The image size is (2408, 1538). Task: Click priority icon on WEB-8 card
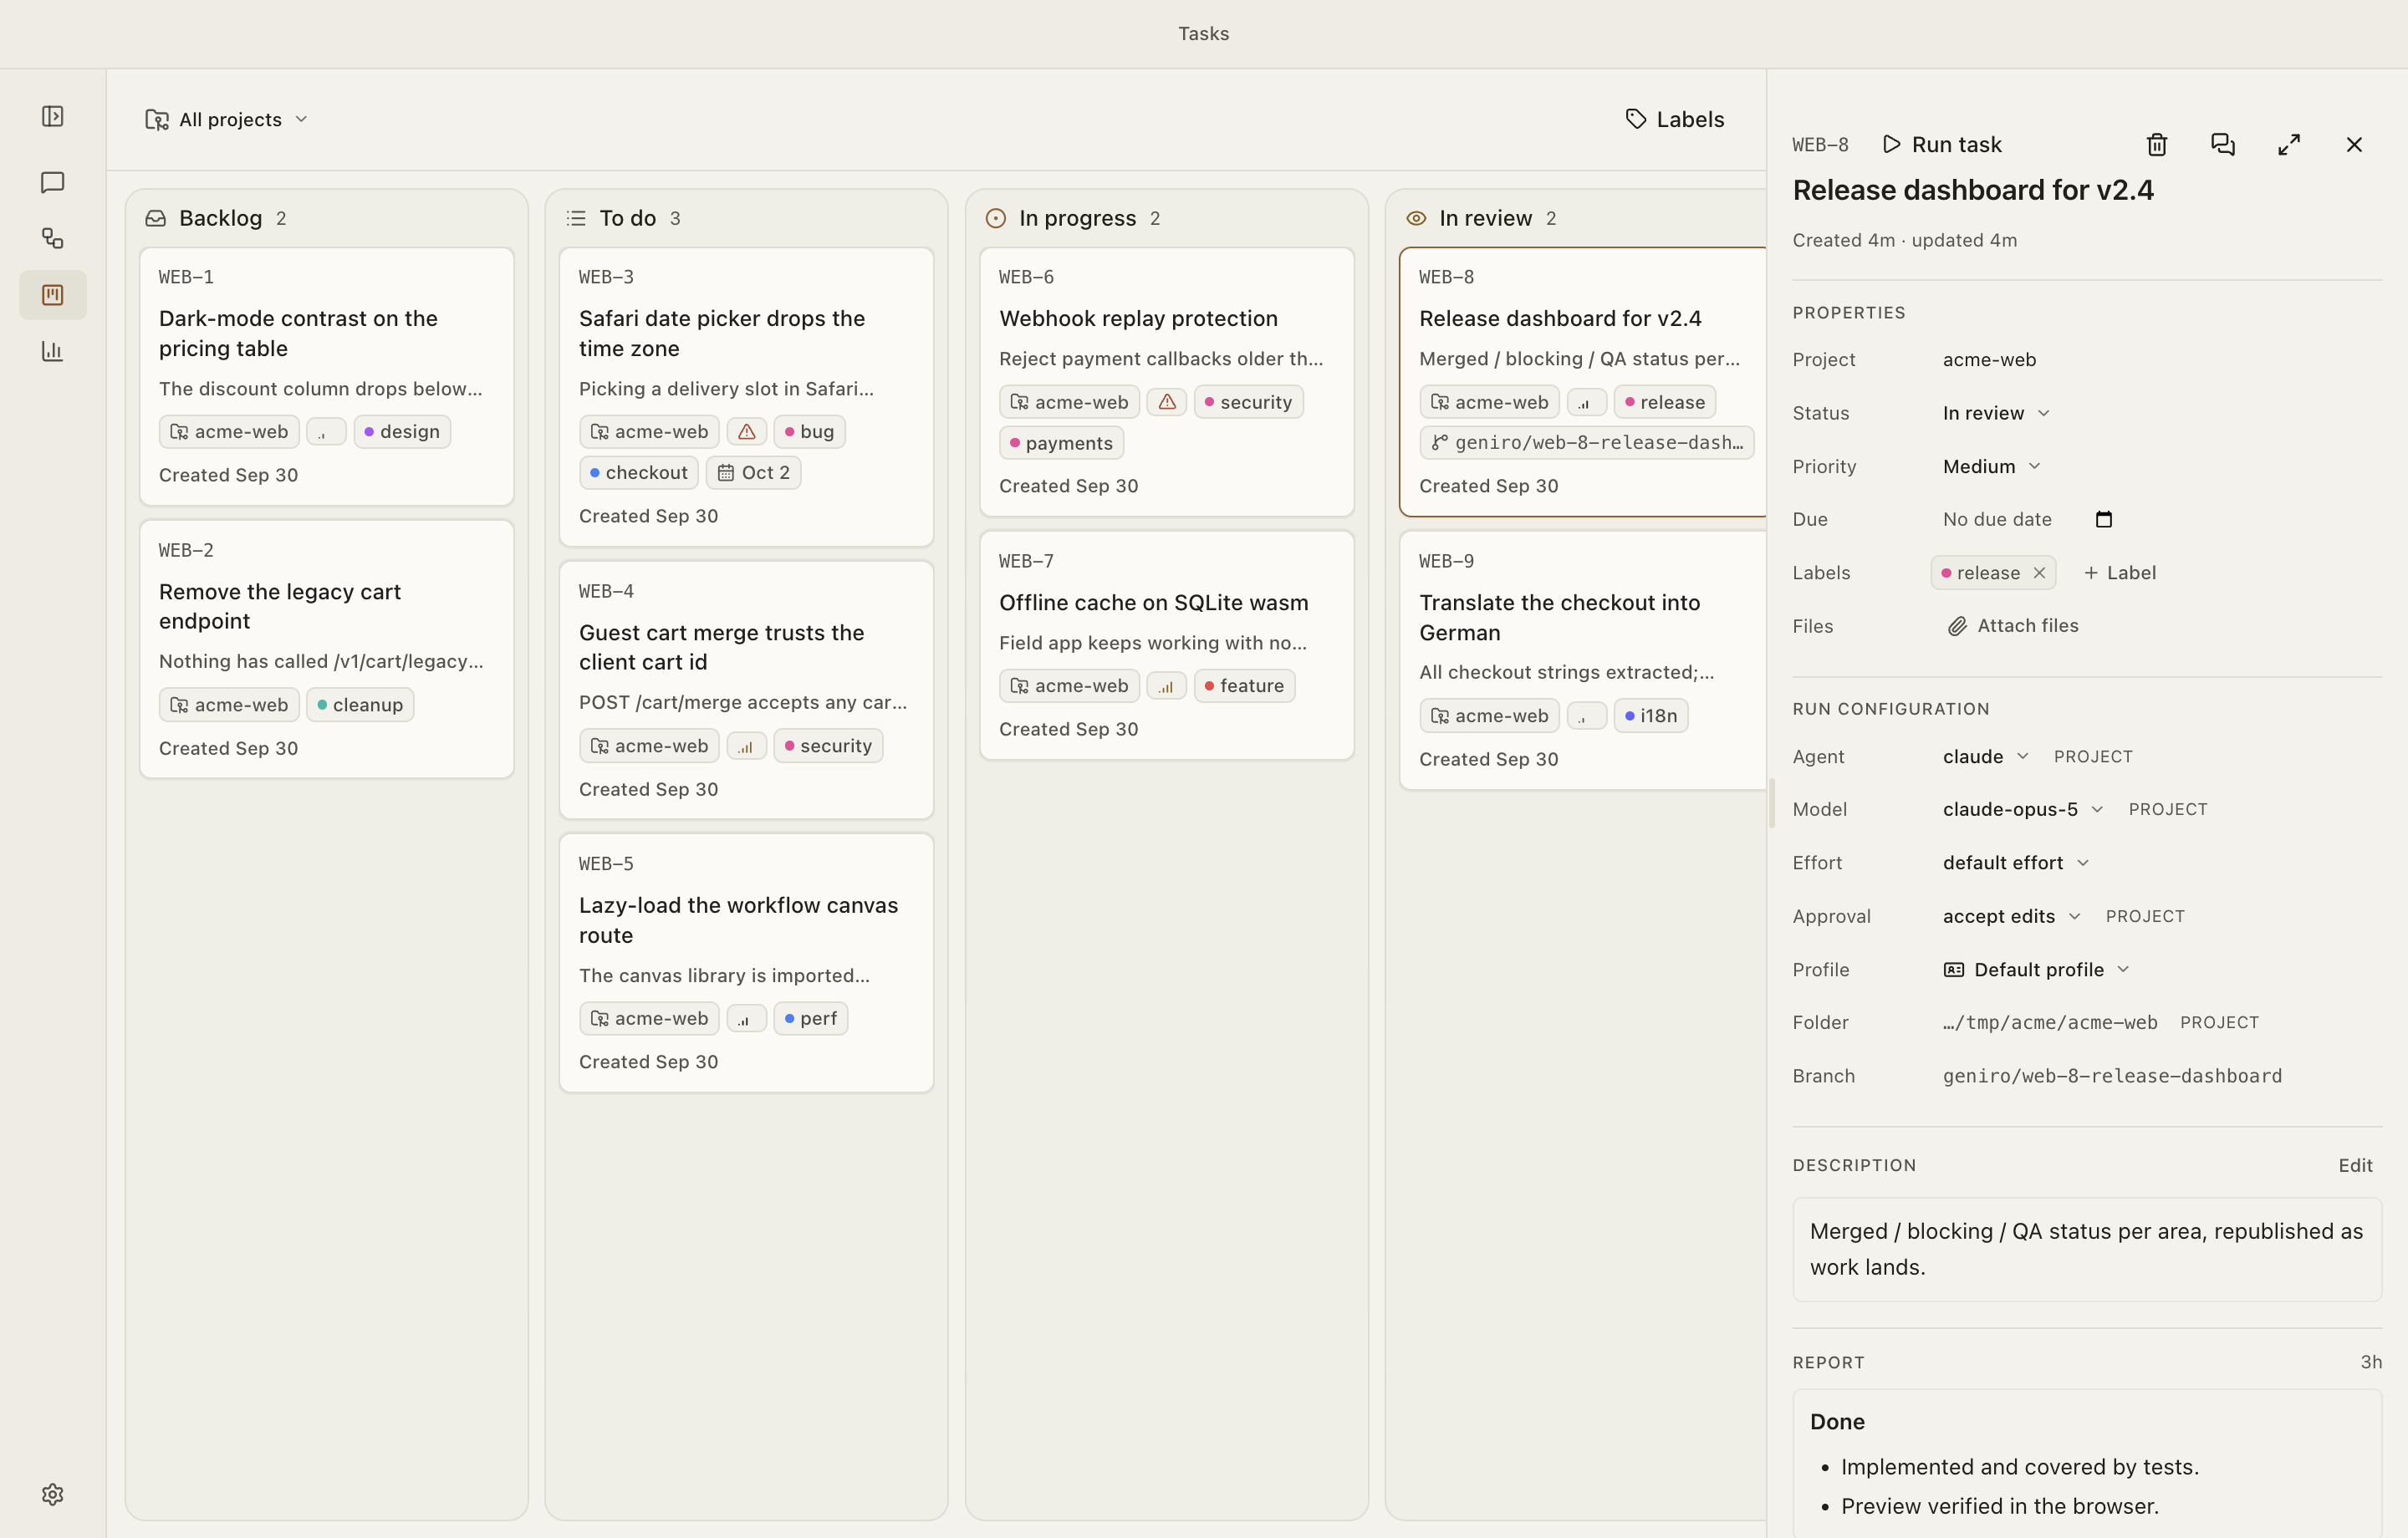click(1586, 402)
